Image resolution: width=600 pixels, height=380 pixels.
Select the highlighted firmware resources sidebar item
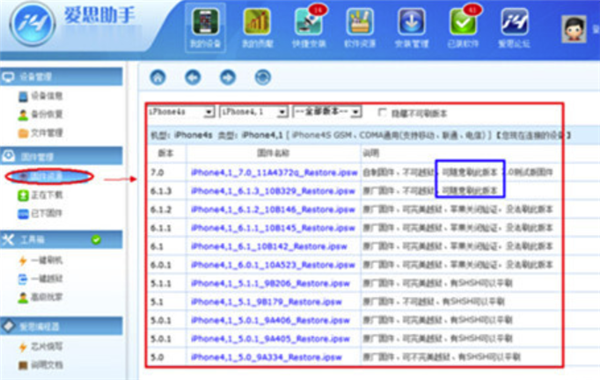click(49, 176)
